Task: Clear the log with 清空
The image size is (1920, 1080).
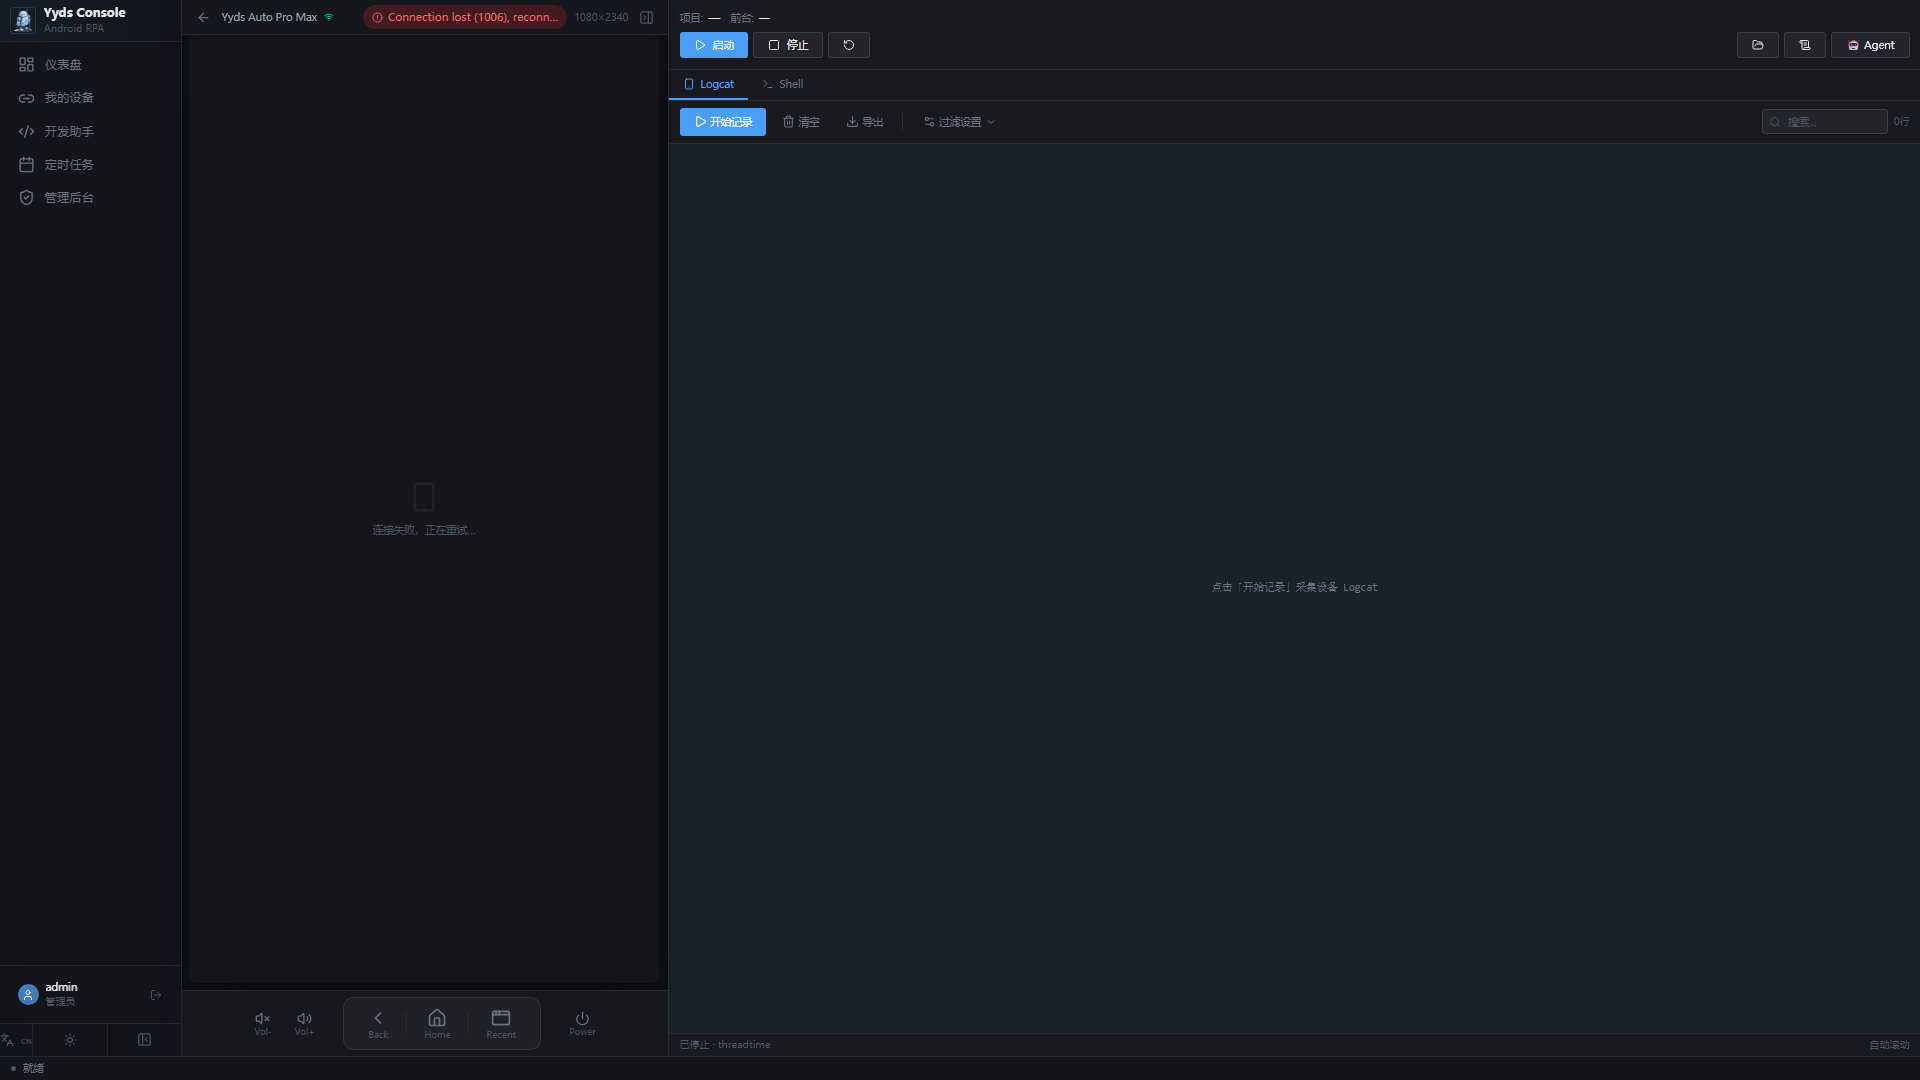Action: [801, 122]
